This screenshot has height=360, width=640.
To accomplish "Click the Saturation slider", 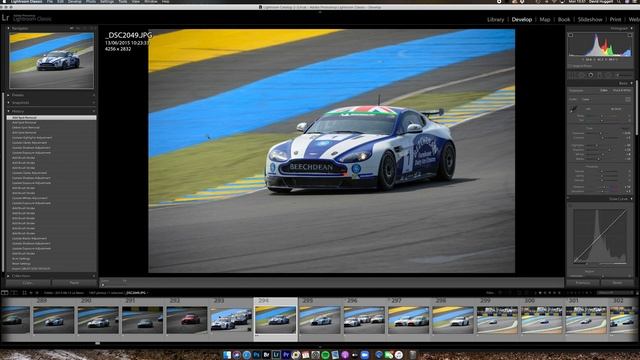I will tap(603, 191).
